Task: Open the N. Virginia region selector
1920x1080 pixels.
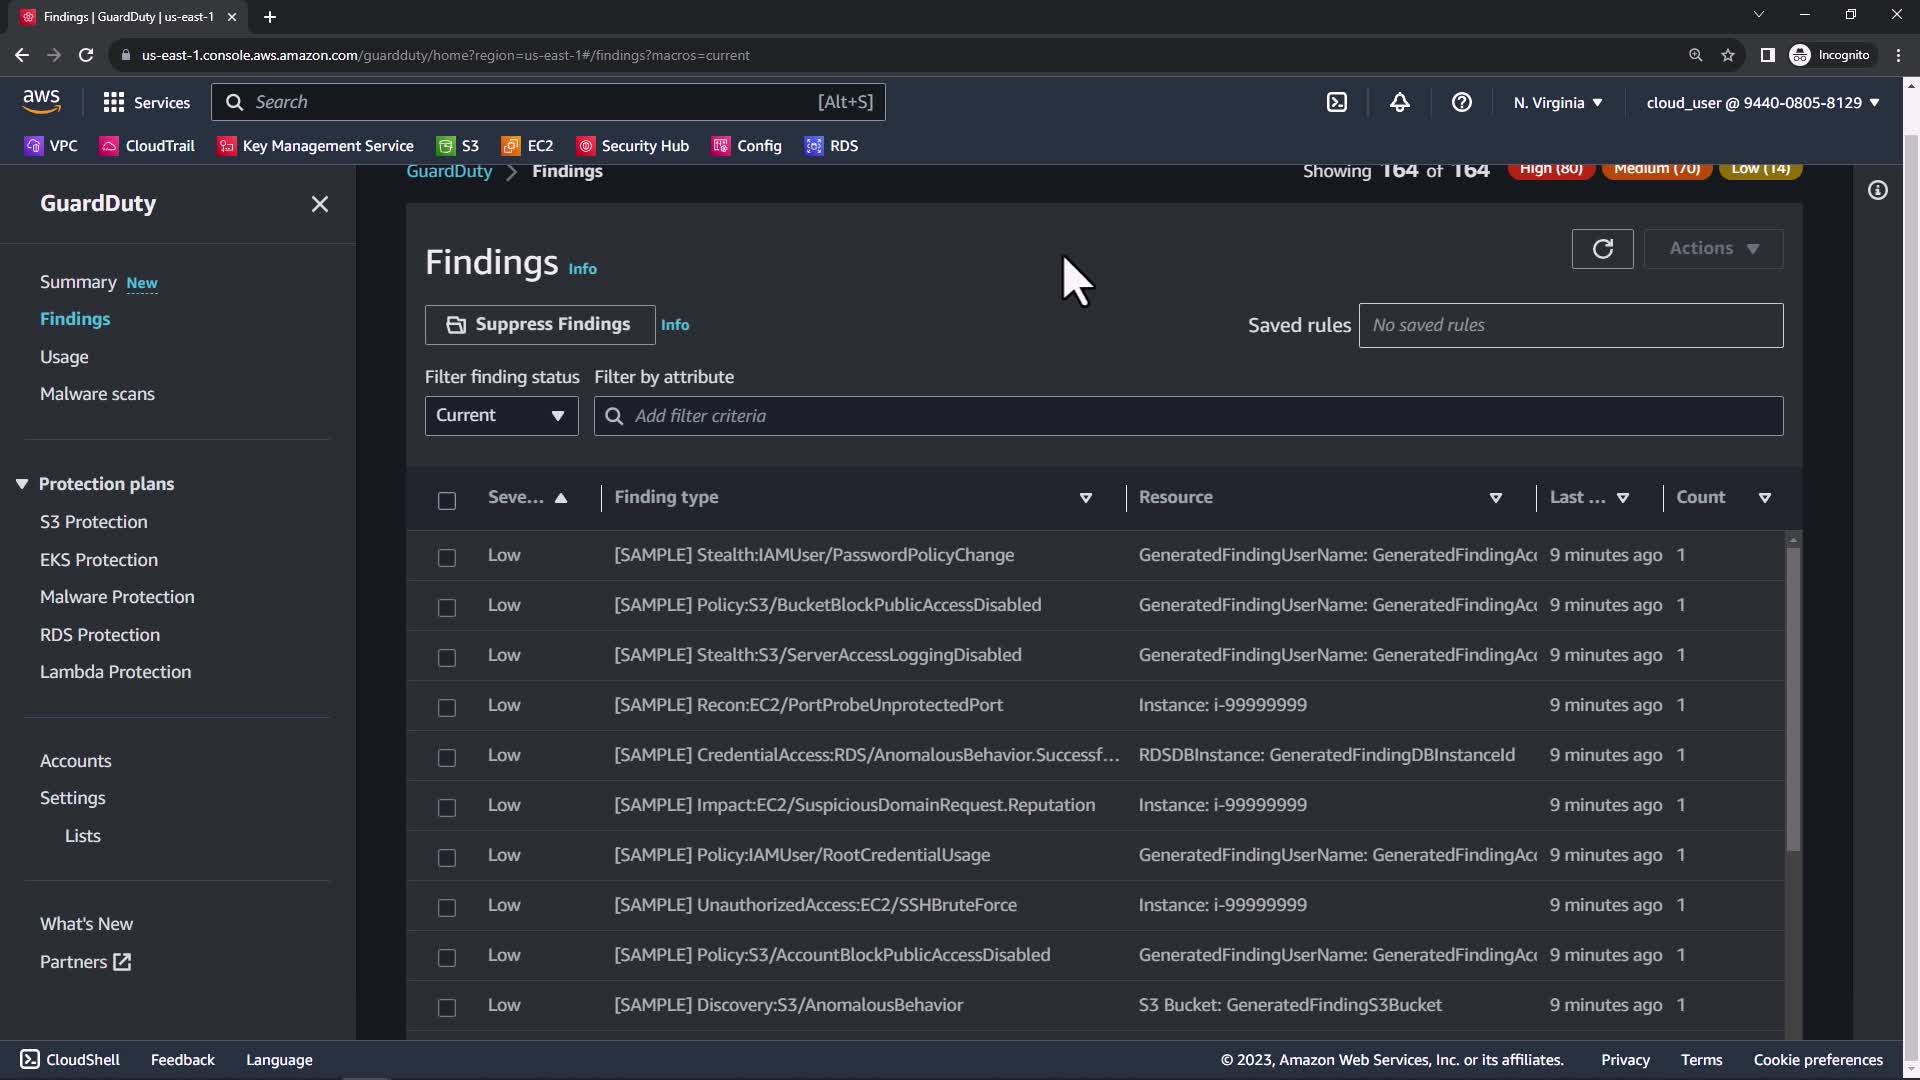Action: point(1557,102)
